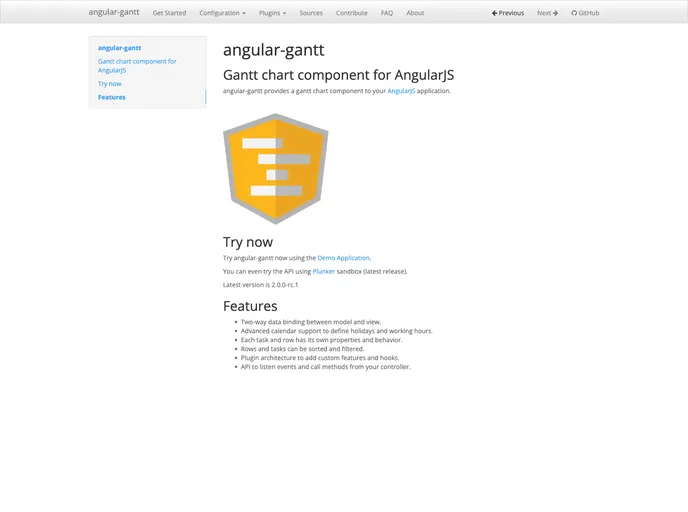Expand the Plugins dropdown menu
Screen dimensions: 688x512
272,13
